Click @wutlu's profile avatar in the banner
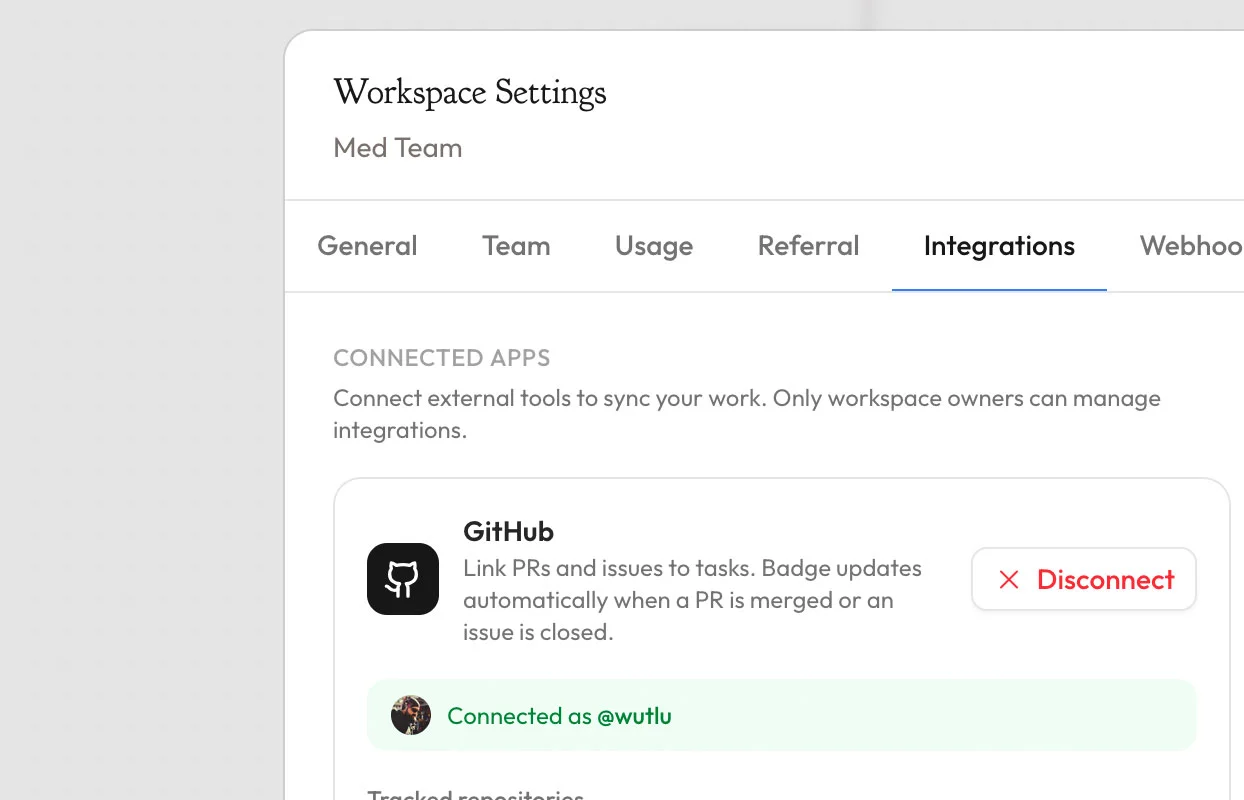Viewport: 1244px width, 800px height. coord(411,715)
